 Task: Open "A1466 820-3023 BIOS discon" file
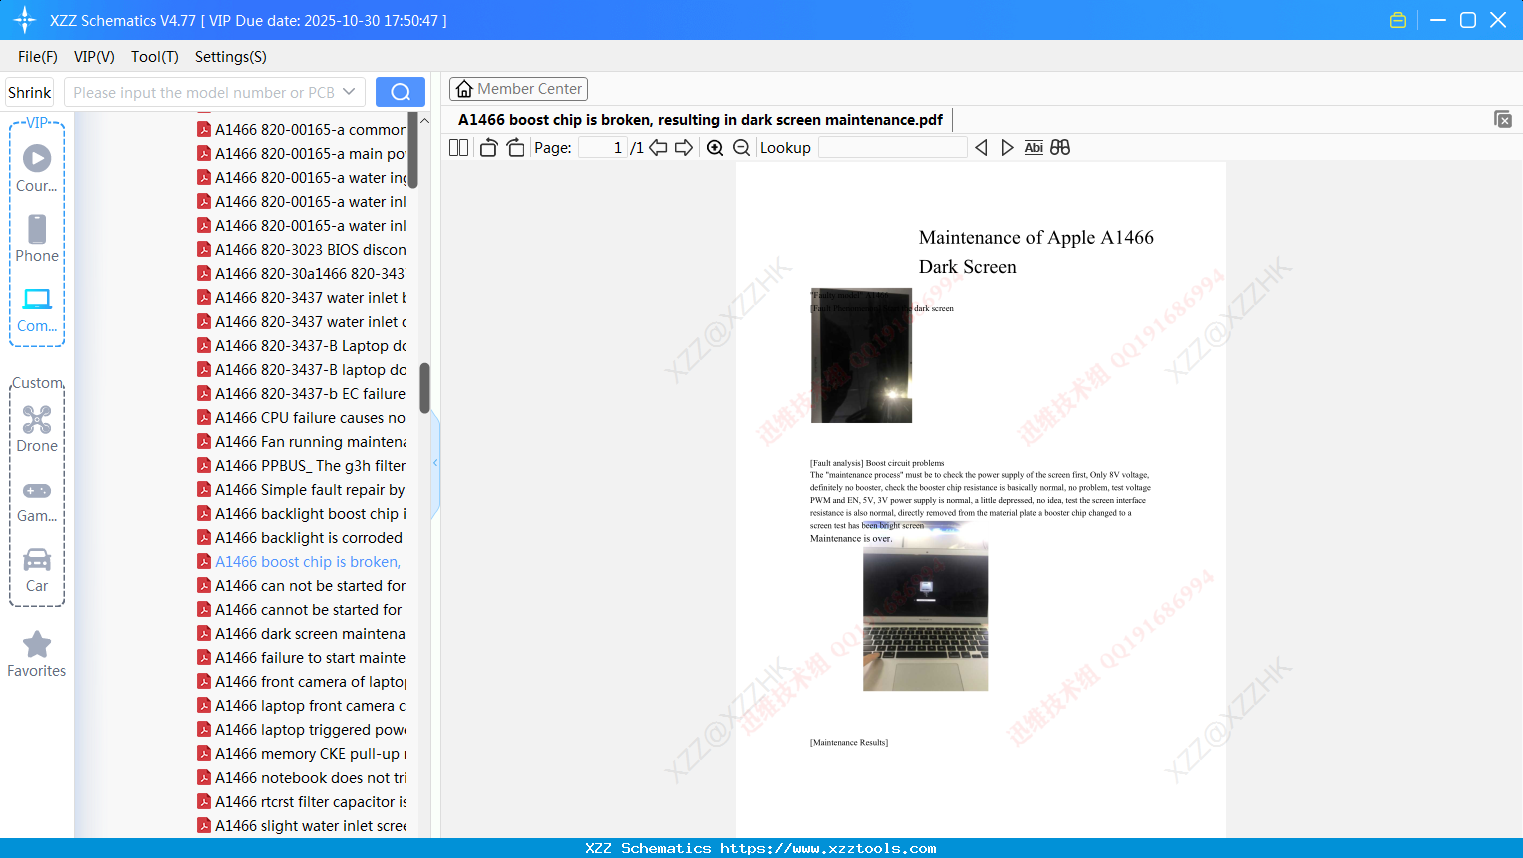coord(301,250)
